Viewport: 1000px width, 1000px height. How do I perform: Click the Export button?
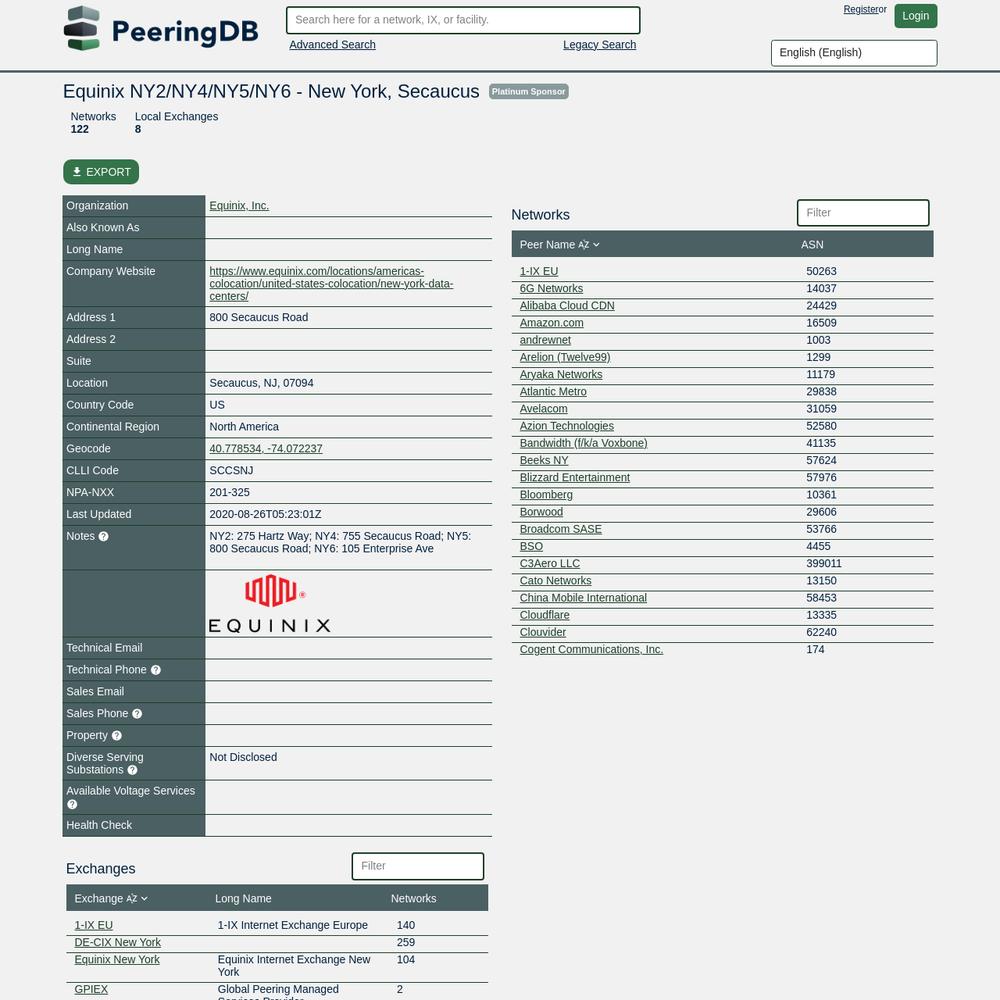click(x=101, y=172)
